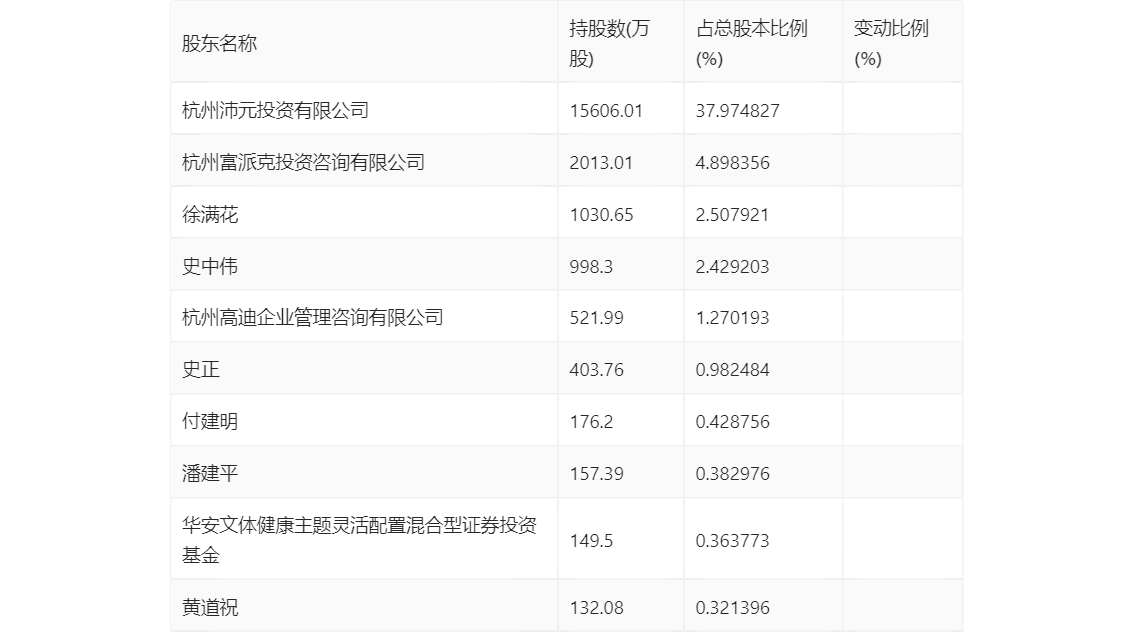Click percentage value 0.321396
Image resolution: width=1134 pixels, height=632 pixels.
pos(733,607)
